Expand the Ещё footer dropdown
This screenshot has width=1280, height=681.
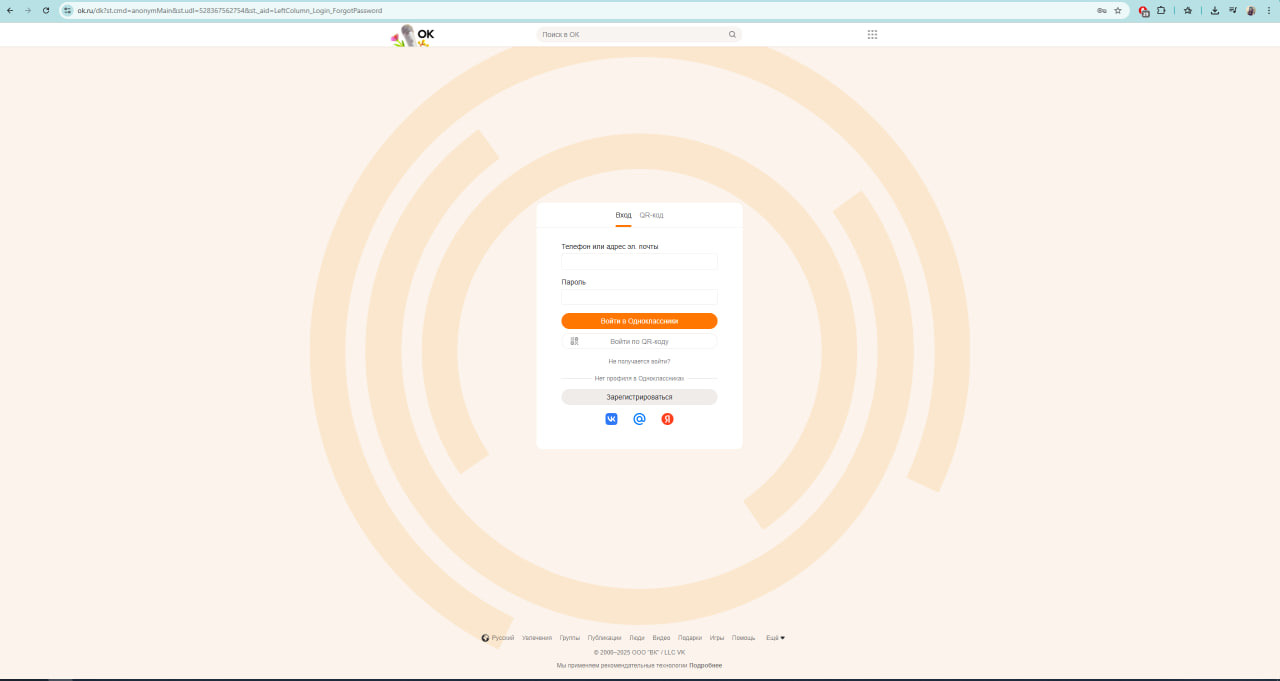click(x=775, y=638)
